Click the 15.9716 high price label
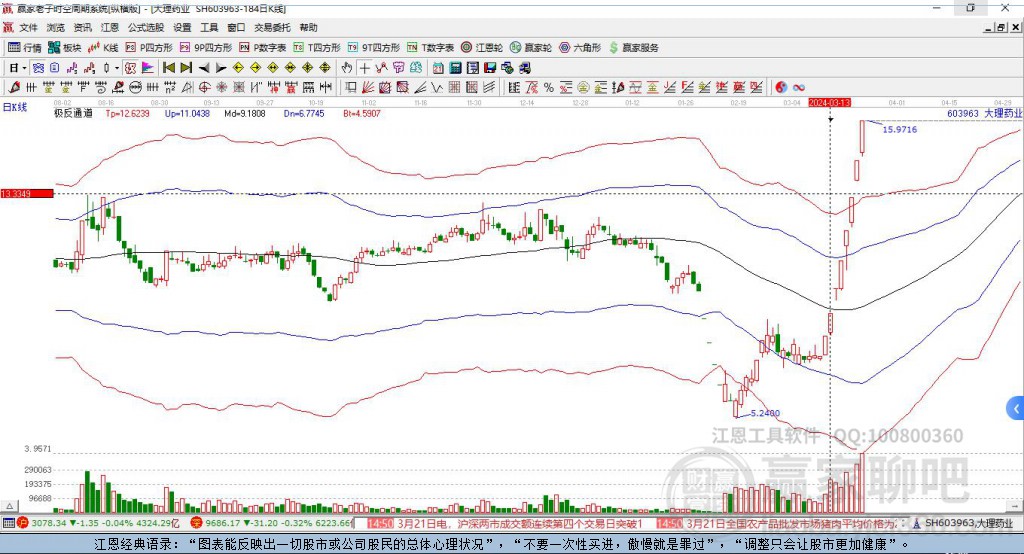The image size is (1024, 554). pyautogui.click(x=900, y=129)
